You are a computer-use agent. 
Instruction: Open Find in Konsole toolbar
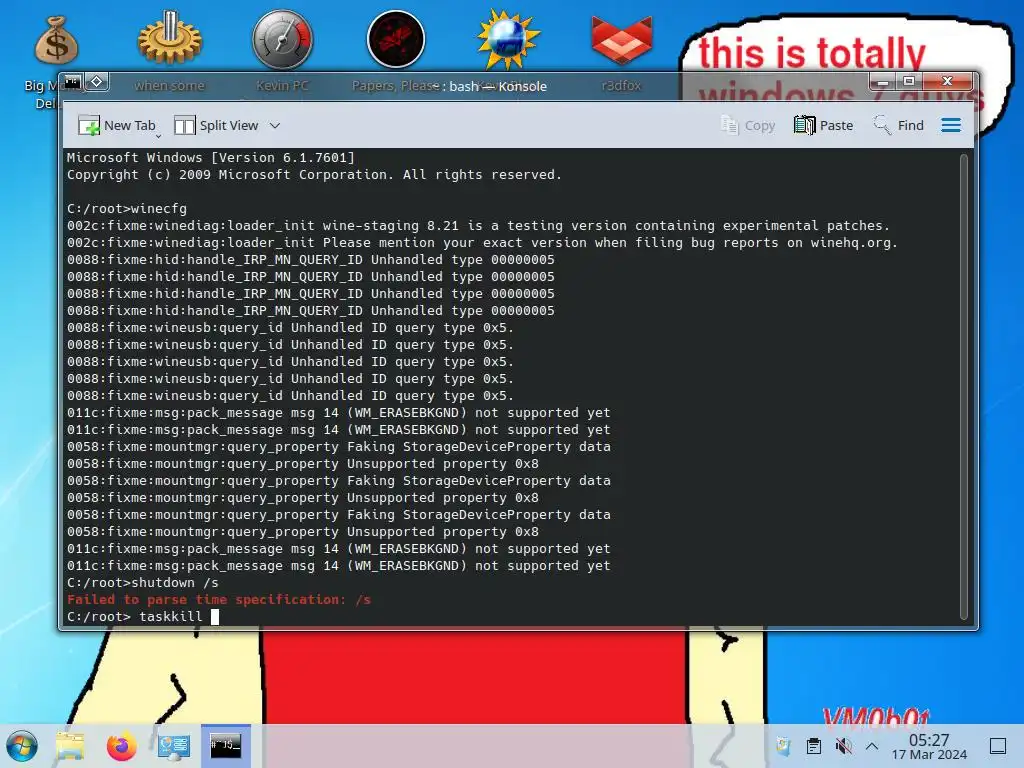coord(899,125)
